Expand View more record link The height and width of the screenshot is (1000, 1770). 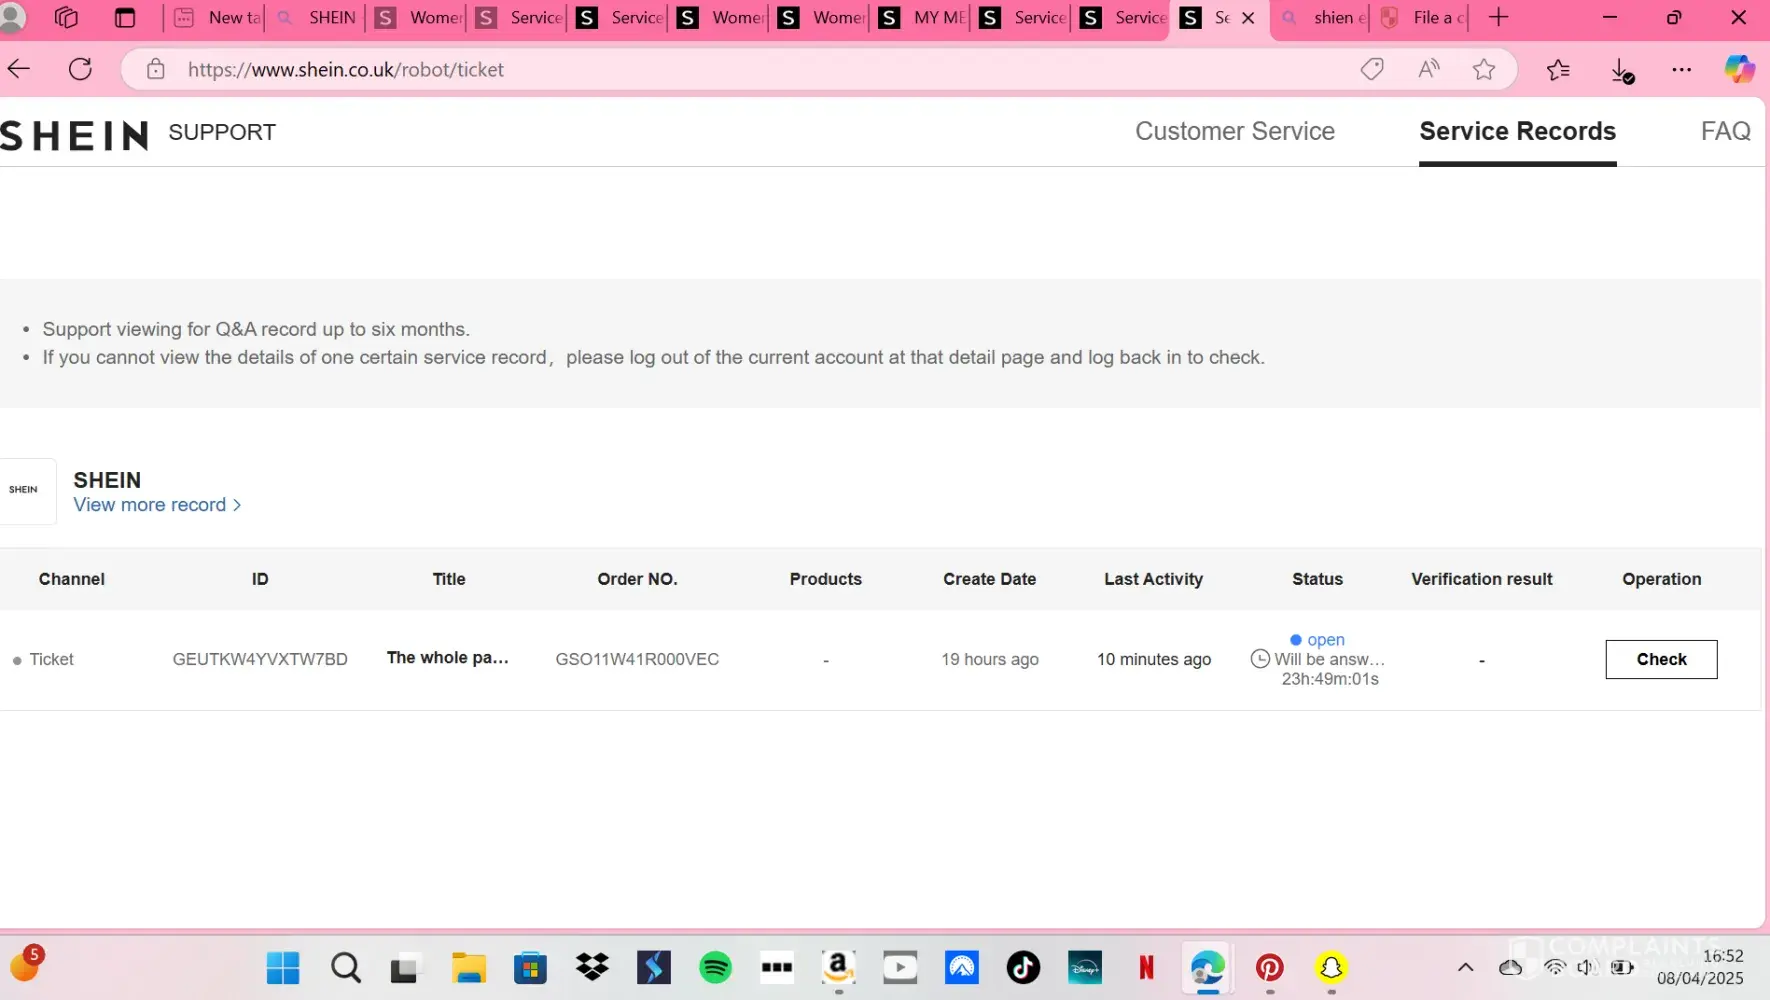pyautogui.click(x=157, y=505)
